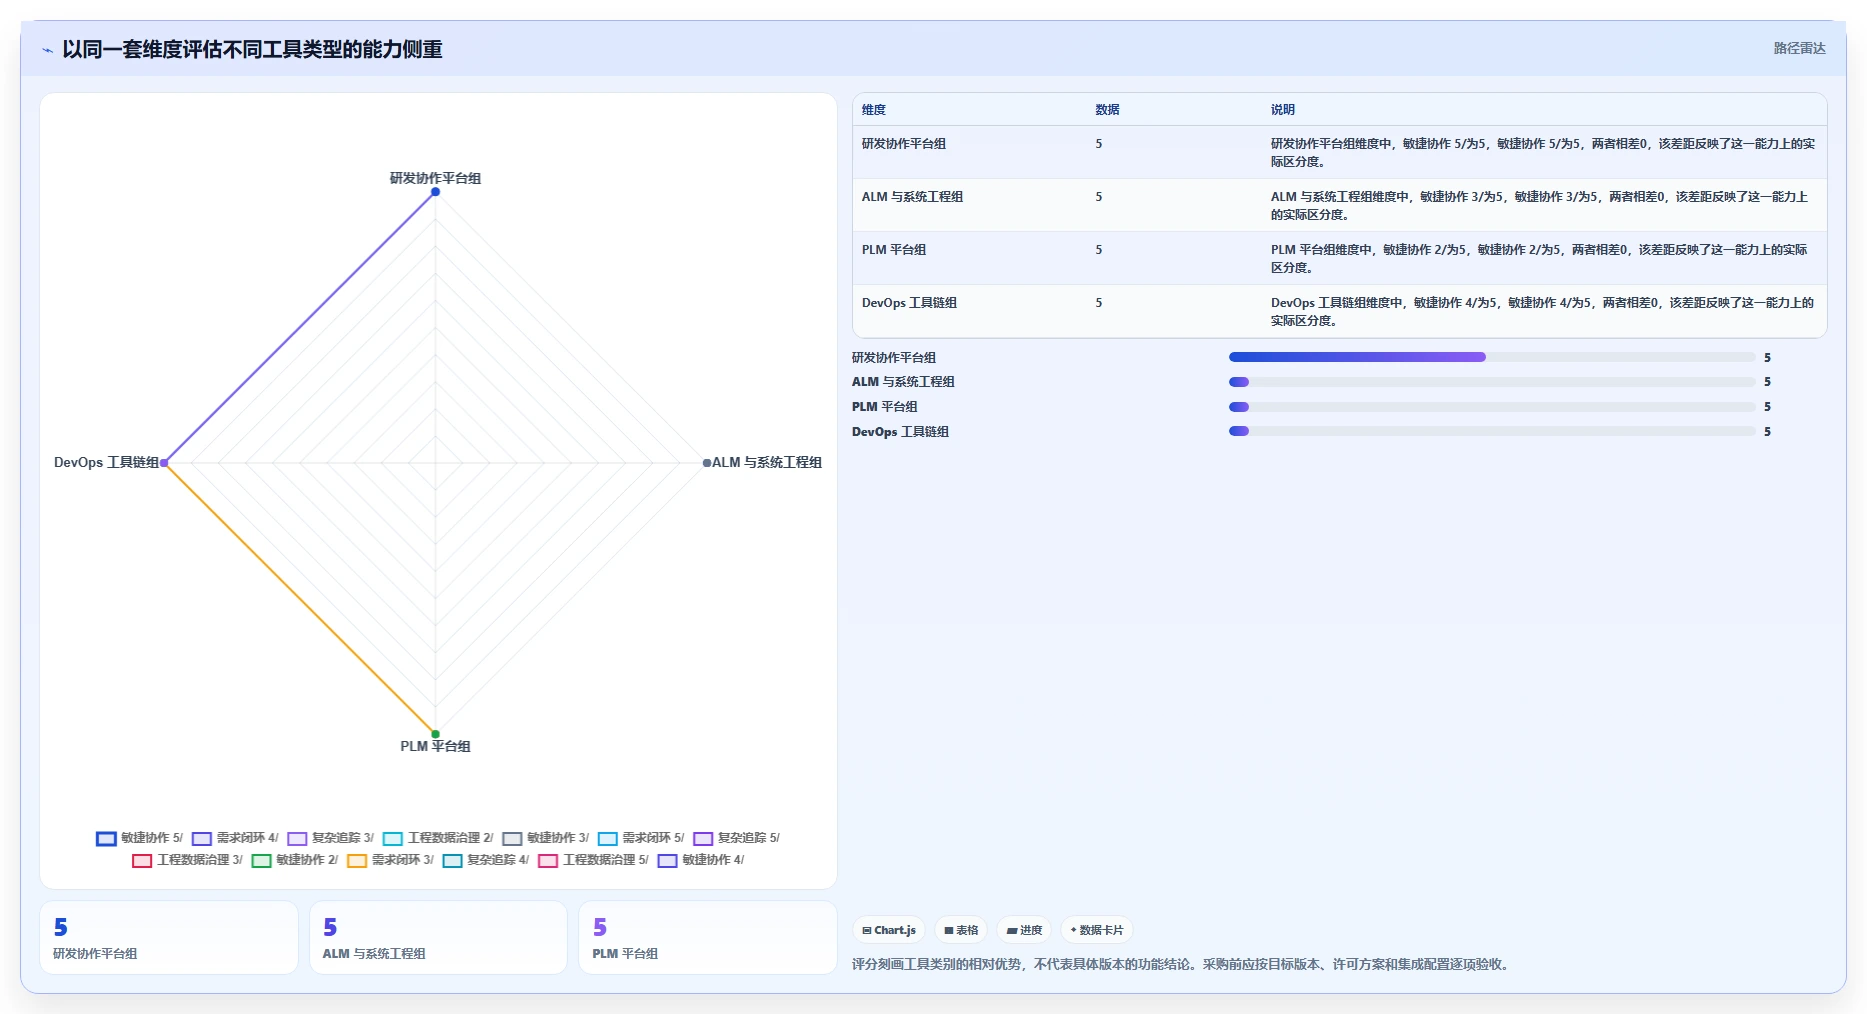
Task: Click table cell ALM 与系统工程组 in 维度 column
Action: point(912,197)
